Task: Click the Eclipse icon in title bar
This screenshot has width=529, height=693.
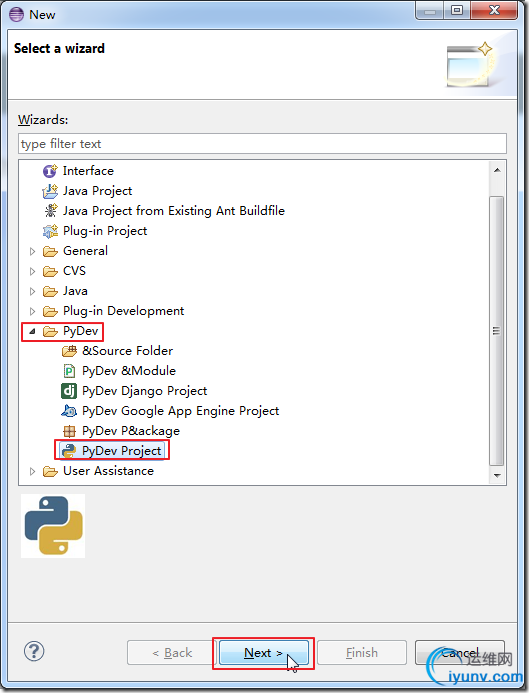Action: pyautogui.click(x=16, y=15)
